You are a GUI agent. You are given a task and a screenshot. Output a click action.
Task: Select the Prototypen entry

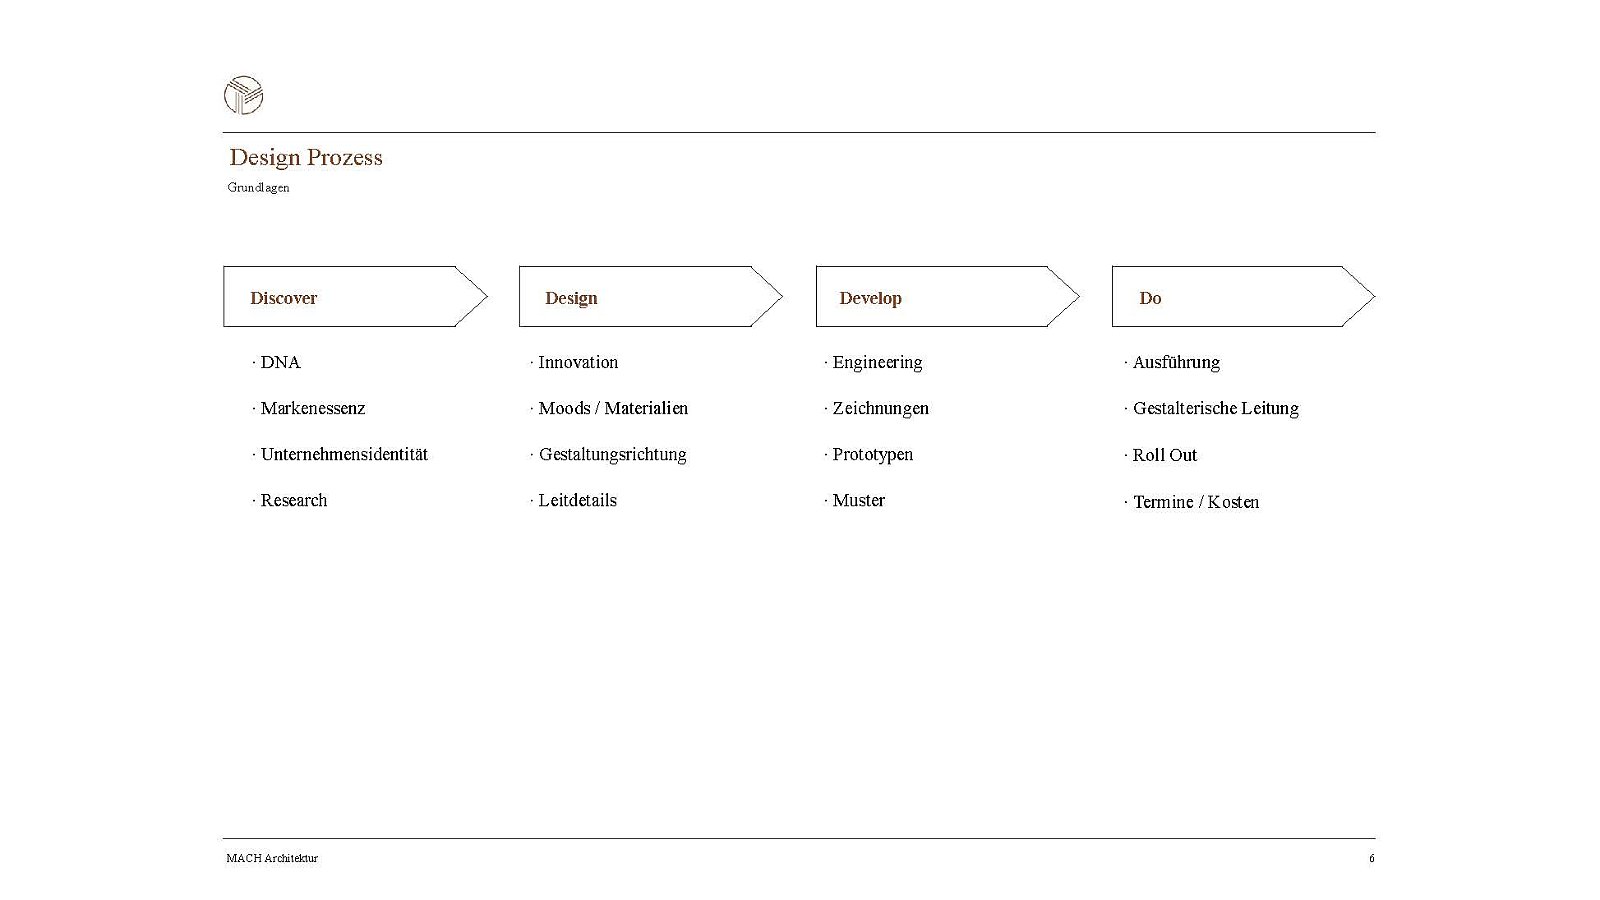coord(872,454)
